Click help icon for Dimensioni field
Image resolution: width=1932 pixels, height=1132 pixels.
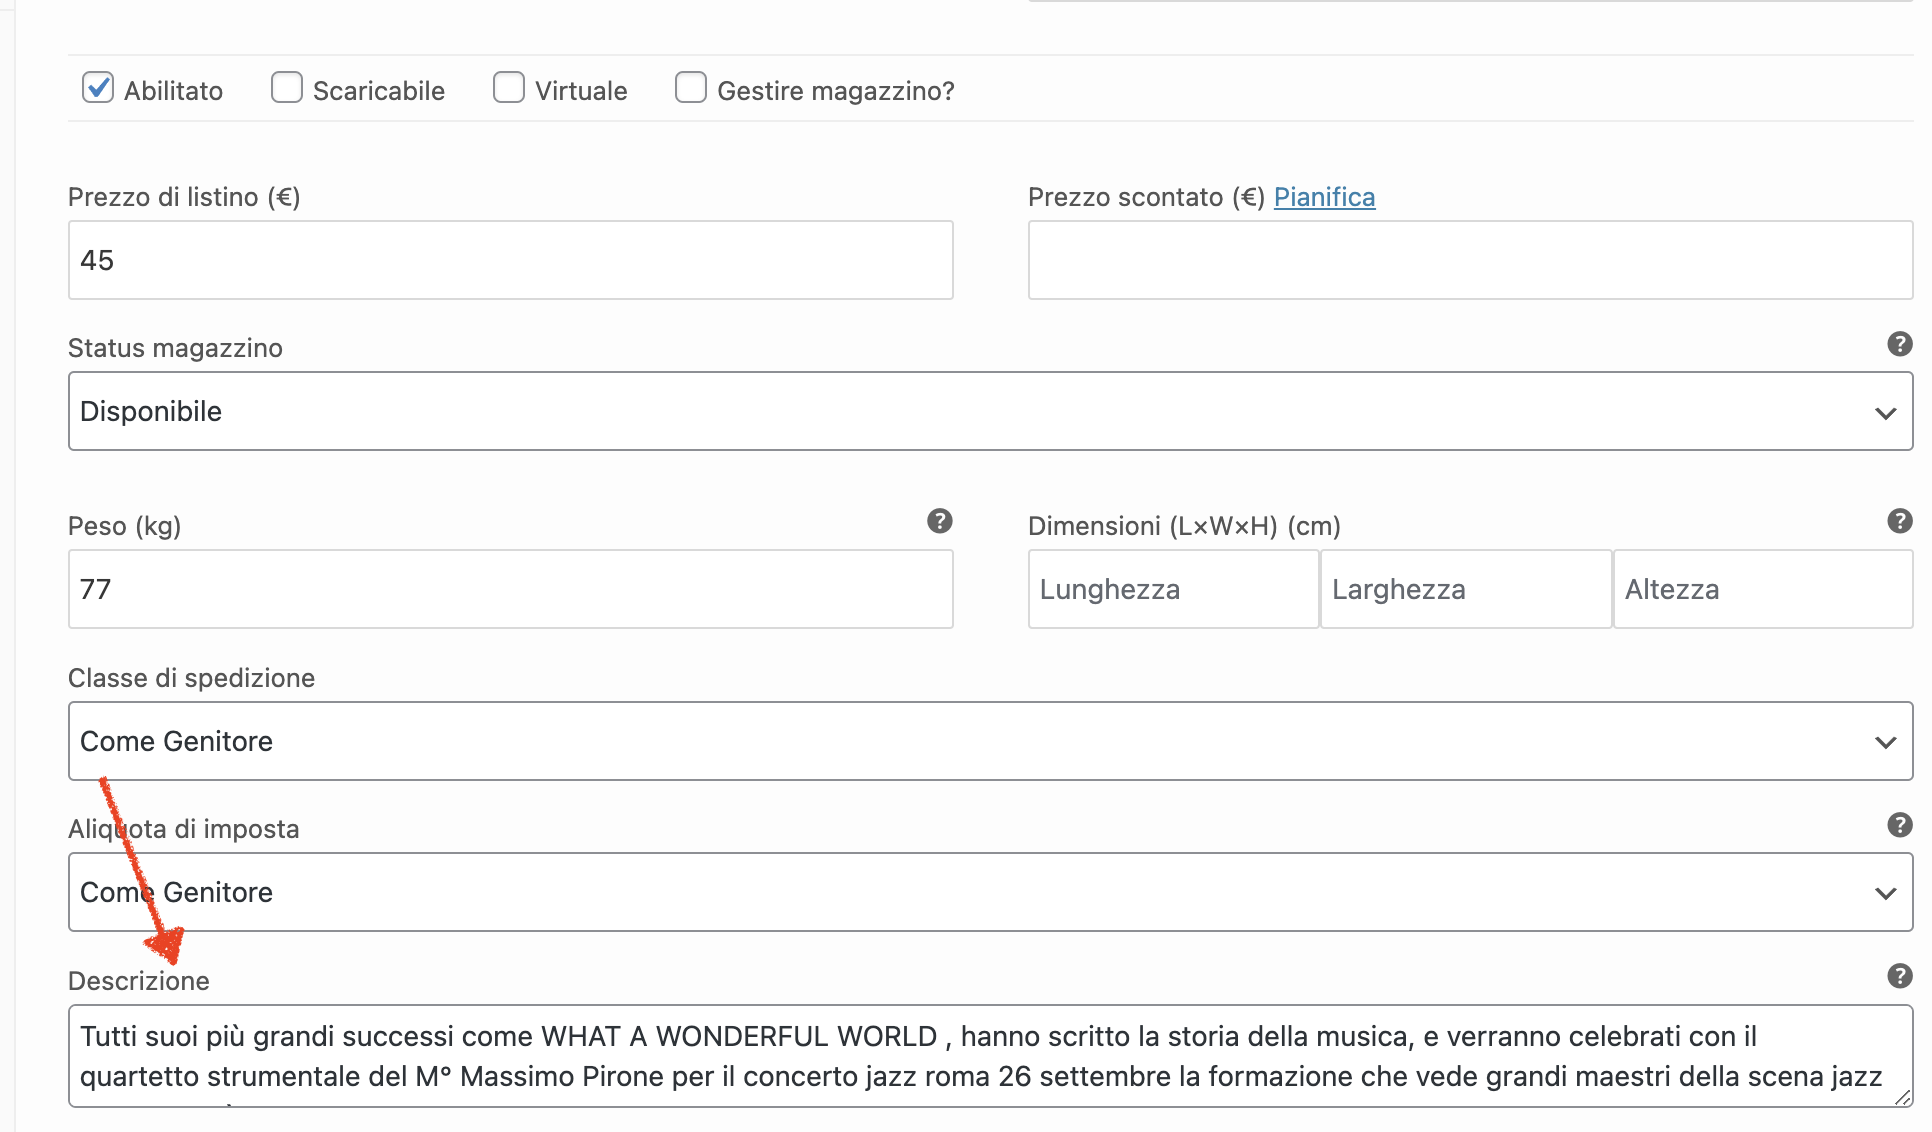1899,521
